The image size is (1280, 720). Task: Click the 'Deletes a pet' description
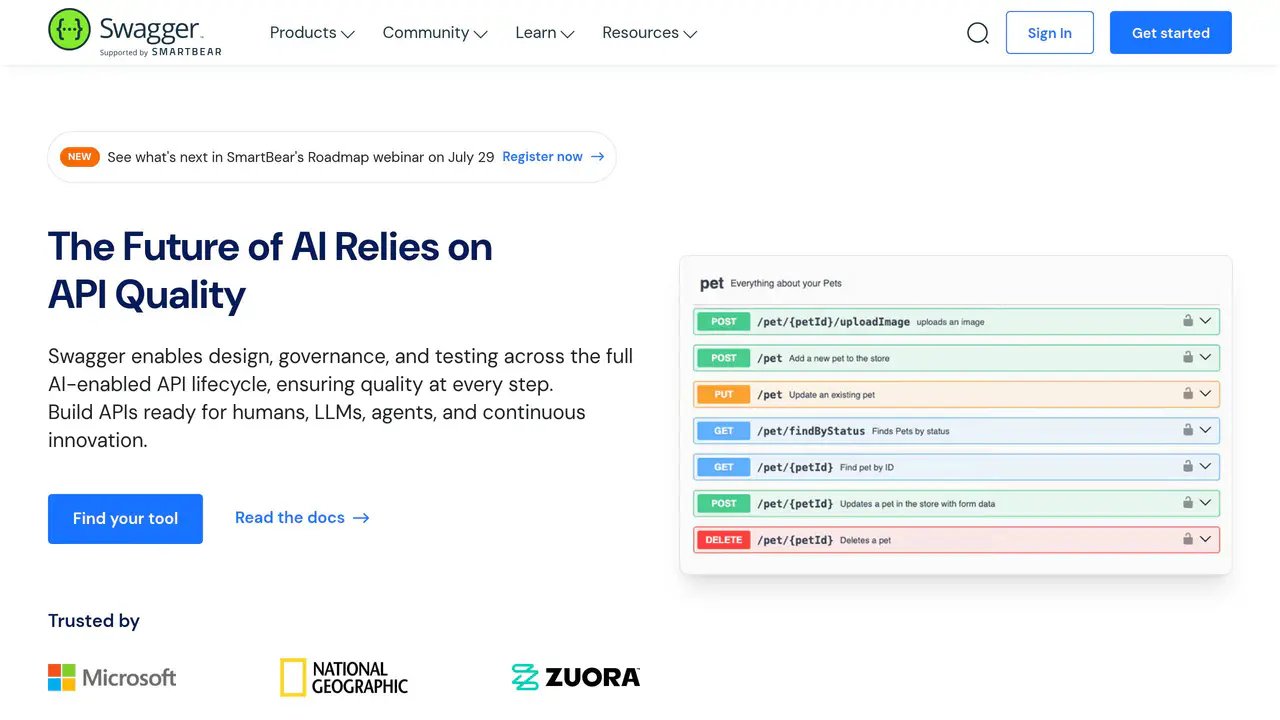click(x=865, y=540)
